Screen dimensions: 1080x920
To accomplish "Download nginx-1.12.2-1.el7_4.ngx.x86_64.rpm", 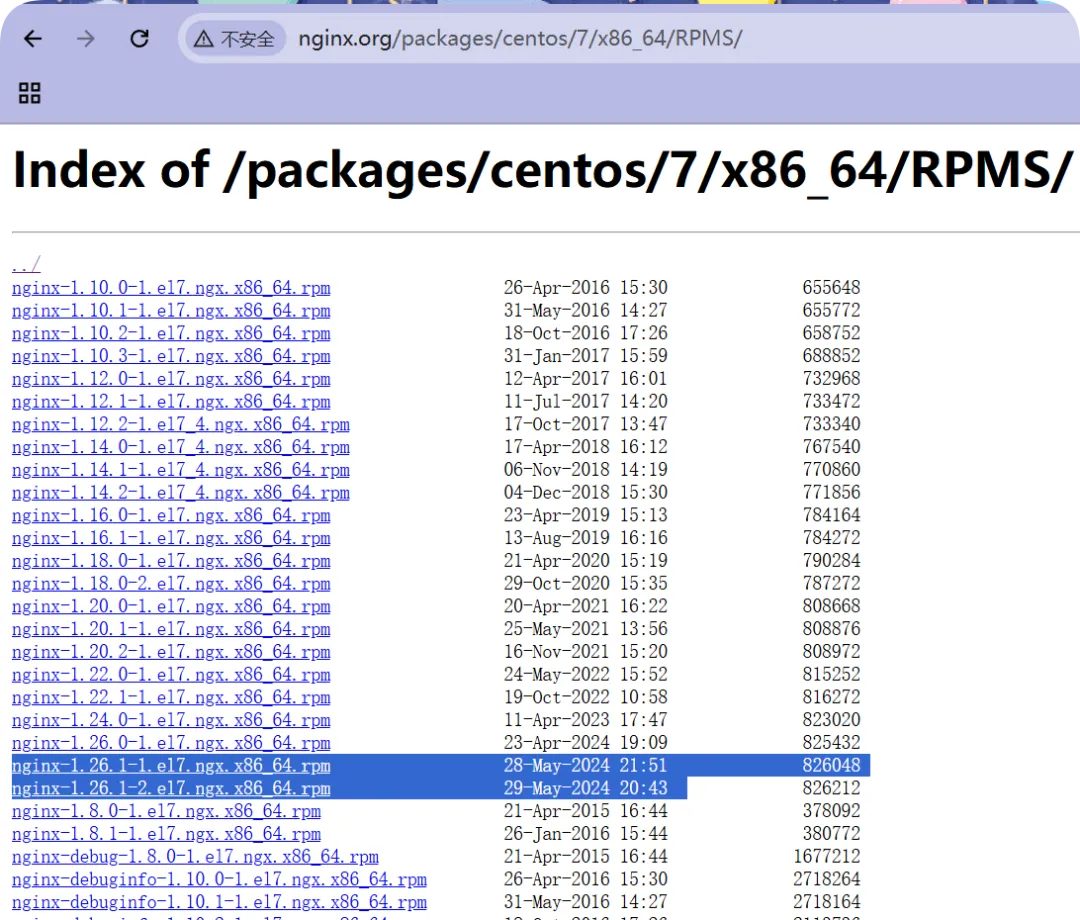I will tap(180, 424).
